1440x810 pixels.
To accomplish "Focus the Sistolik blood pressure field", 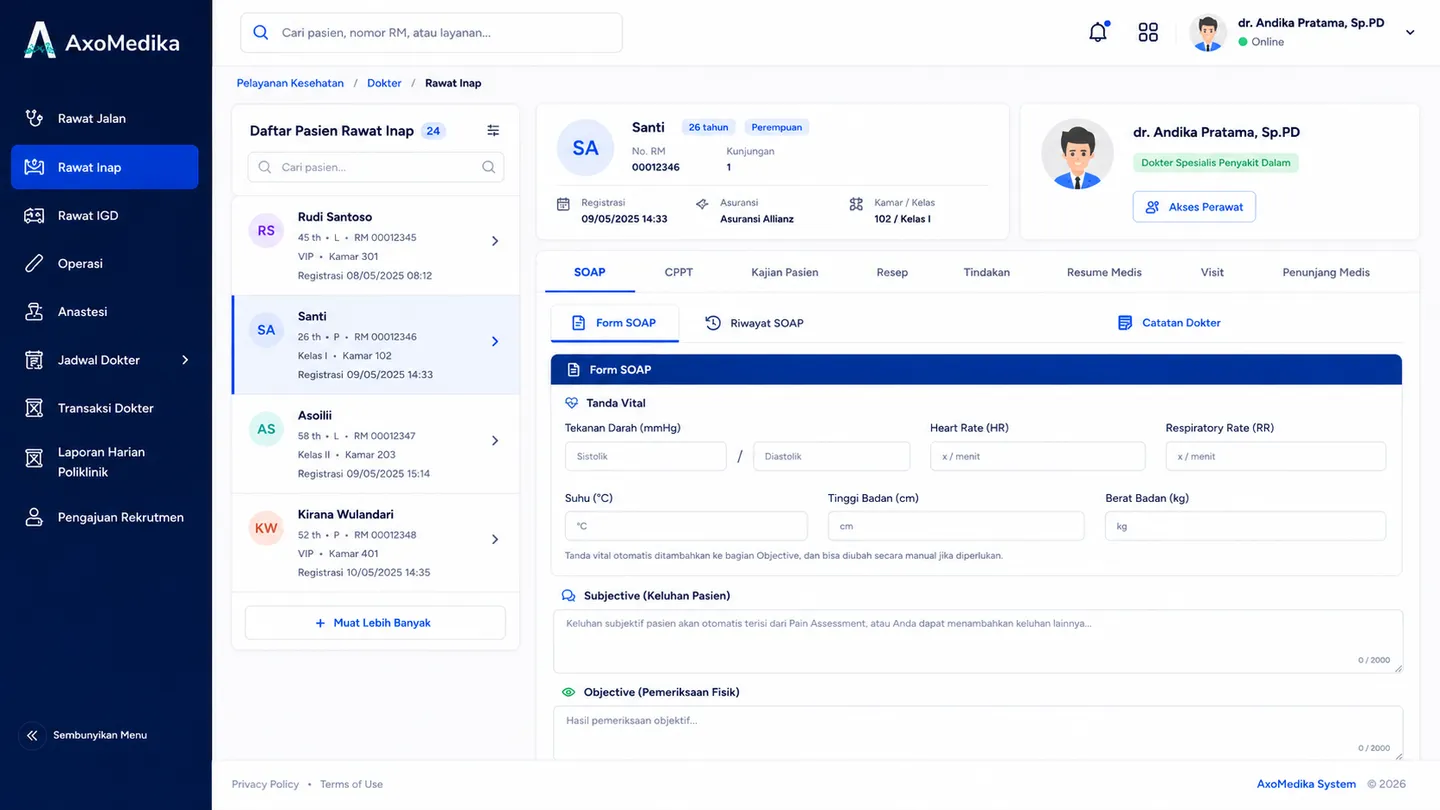I will pos(645,456).
